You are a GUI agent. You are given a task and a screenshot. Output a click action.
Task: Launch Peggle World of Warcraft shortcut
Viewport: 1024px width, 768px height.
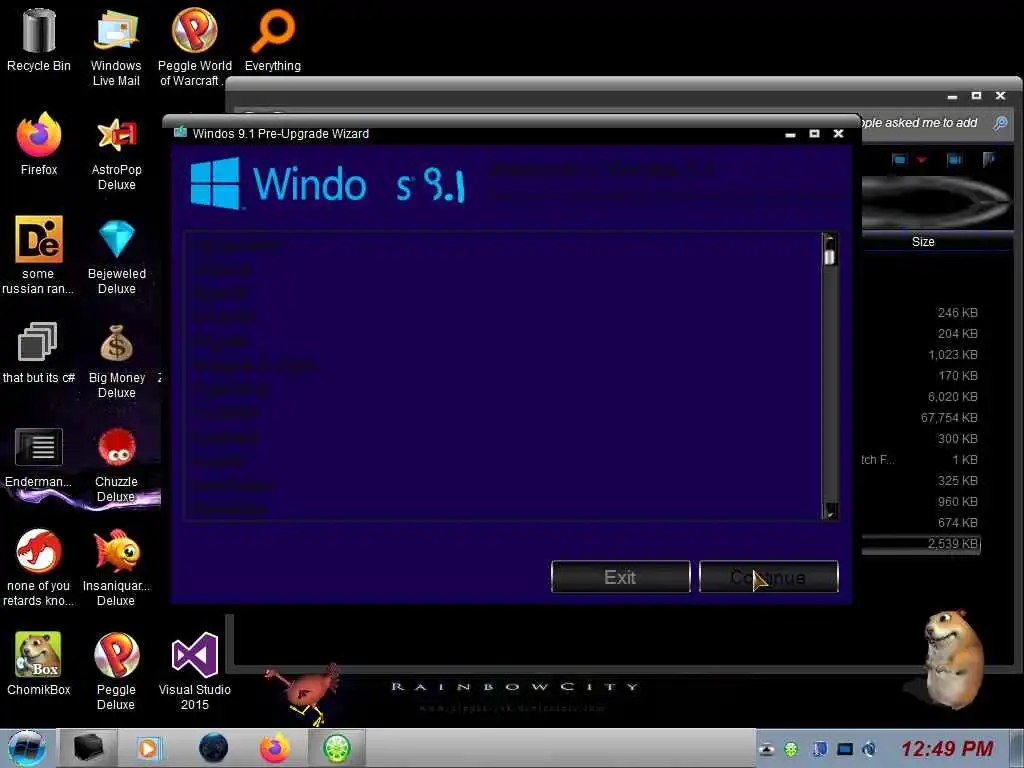(x=194, y=48)
